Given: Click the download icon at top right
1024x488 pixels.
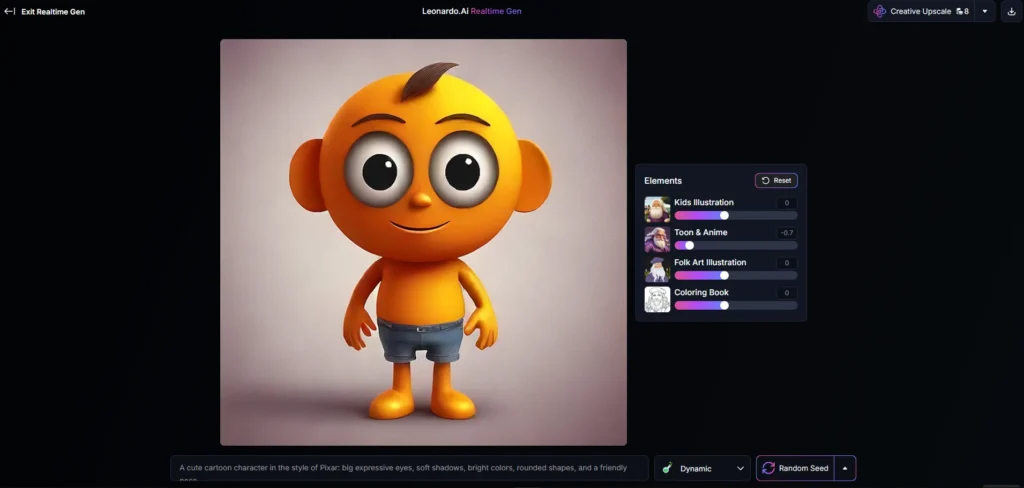Looking at the screenshot, I should point(1012,11).
